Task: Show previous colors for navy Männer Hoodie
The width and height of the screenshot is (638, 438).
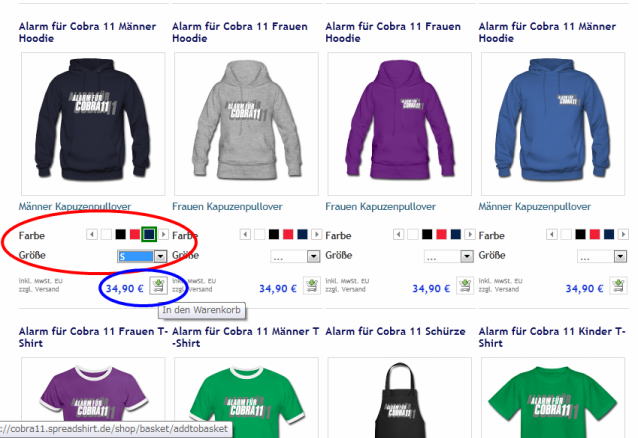Action: coord(92,234)
